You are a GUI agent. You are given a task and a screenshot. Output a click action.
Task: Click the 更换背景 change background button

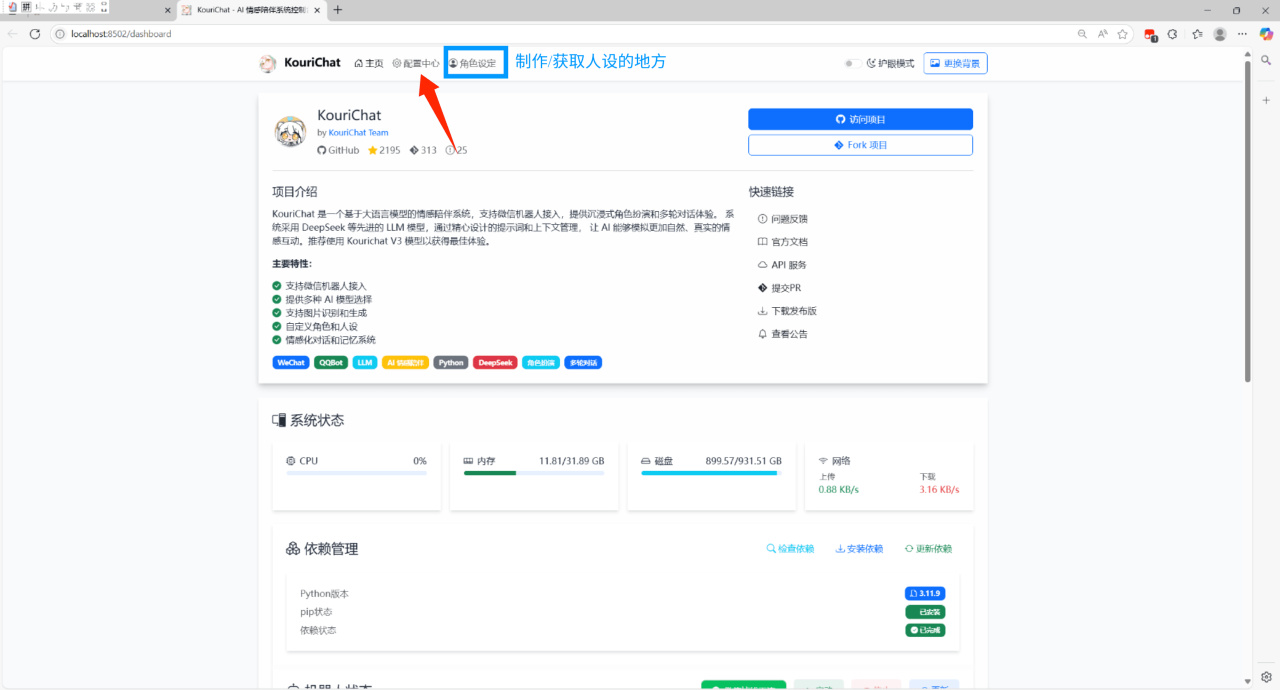coord(955,63)
